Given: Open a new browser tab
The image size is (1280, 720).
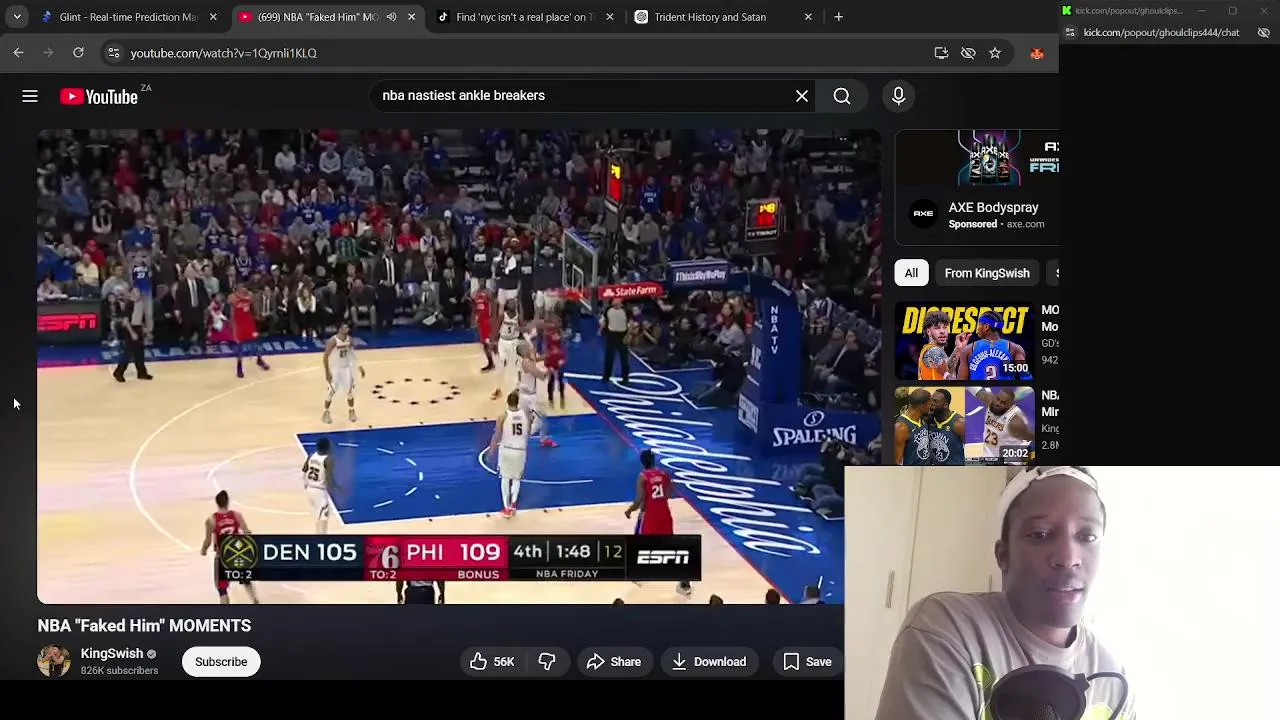Looking at the screenshot, I should tap(839, 17).
